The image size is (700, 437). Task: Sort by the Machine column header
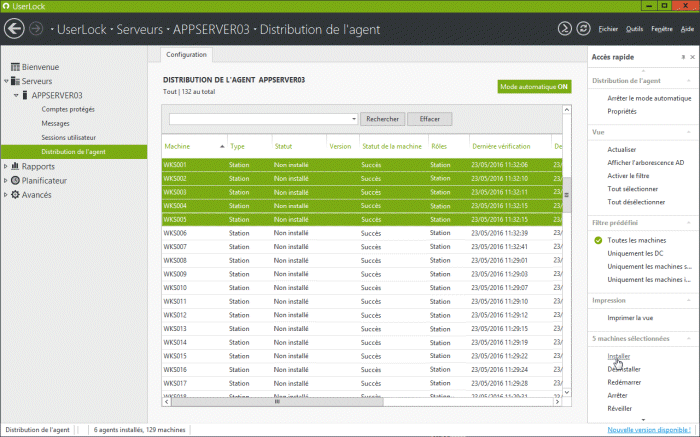[194, 146]
